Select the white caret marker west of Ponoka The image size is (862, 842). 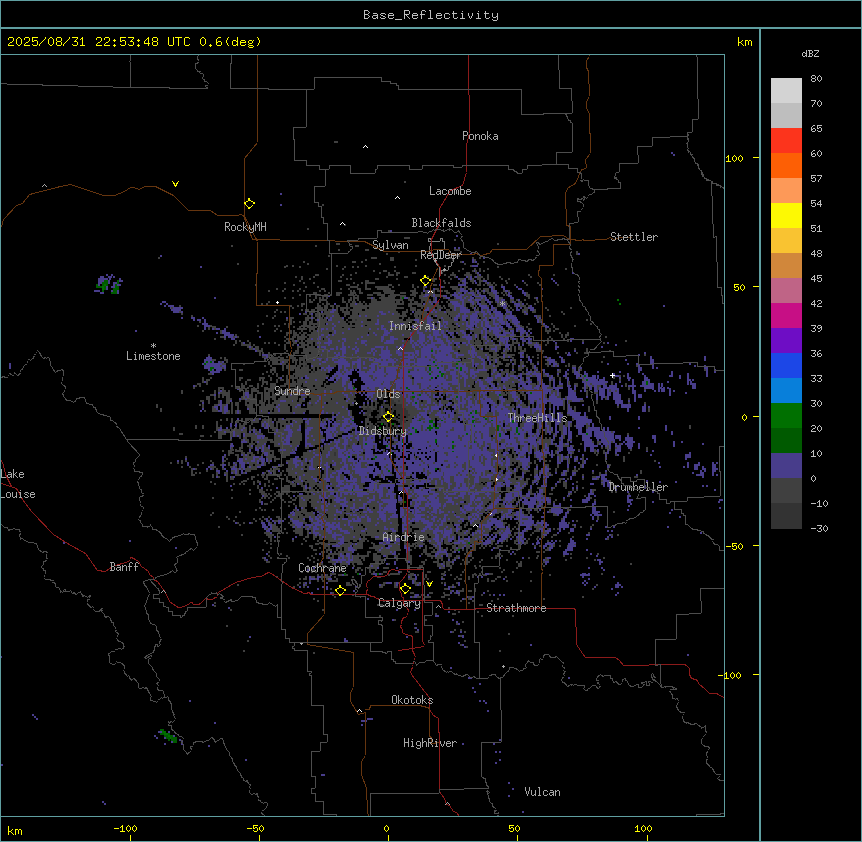366,147
